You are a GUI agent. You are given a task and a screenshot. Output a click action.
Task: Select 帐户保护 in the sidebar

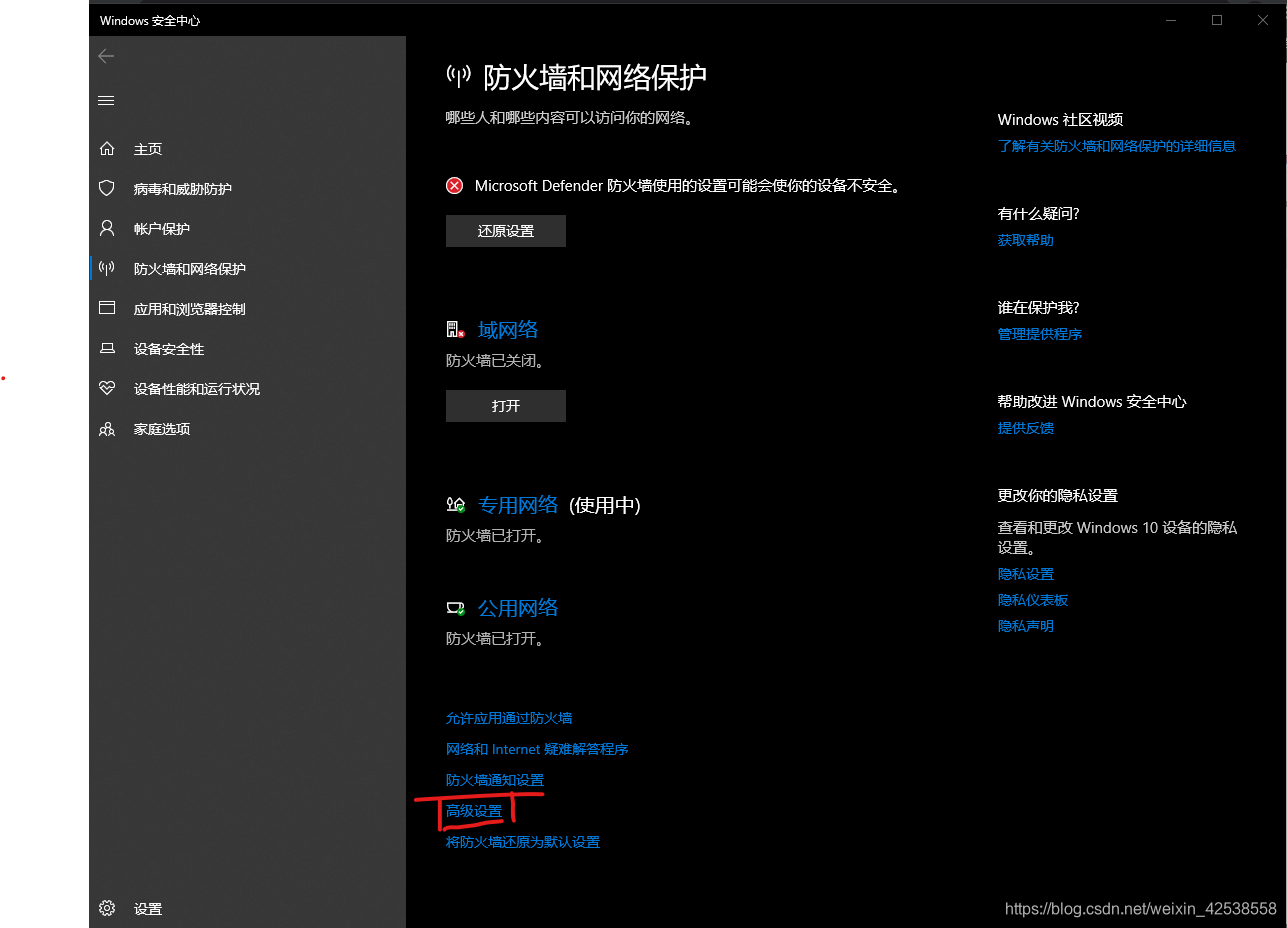tap(162, 229)
